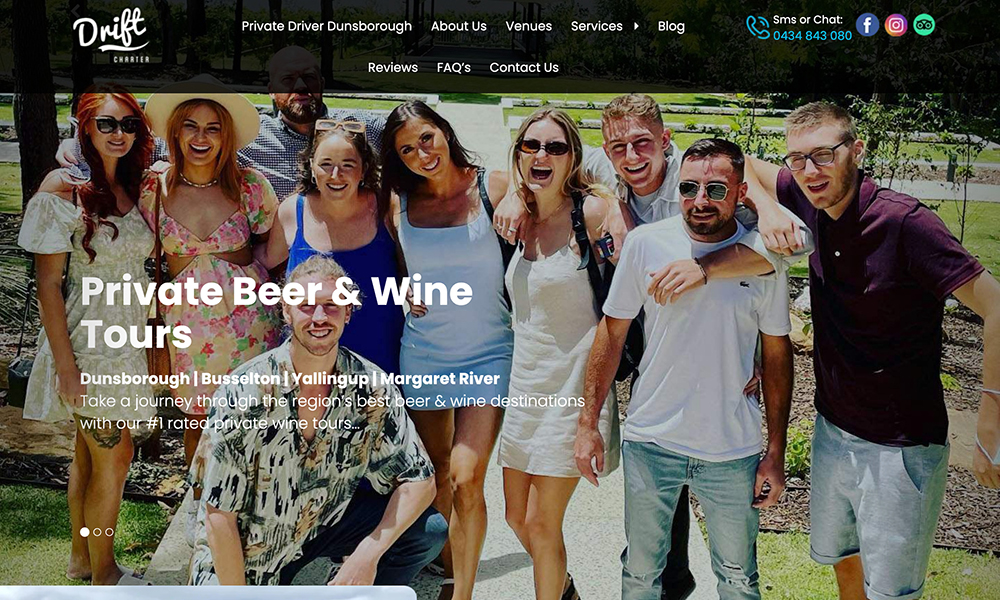
Task: Open the Reviews page
Action: point(393,68)
